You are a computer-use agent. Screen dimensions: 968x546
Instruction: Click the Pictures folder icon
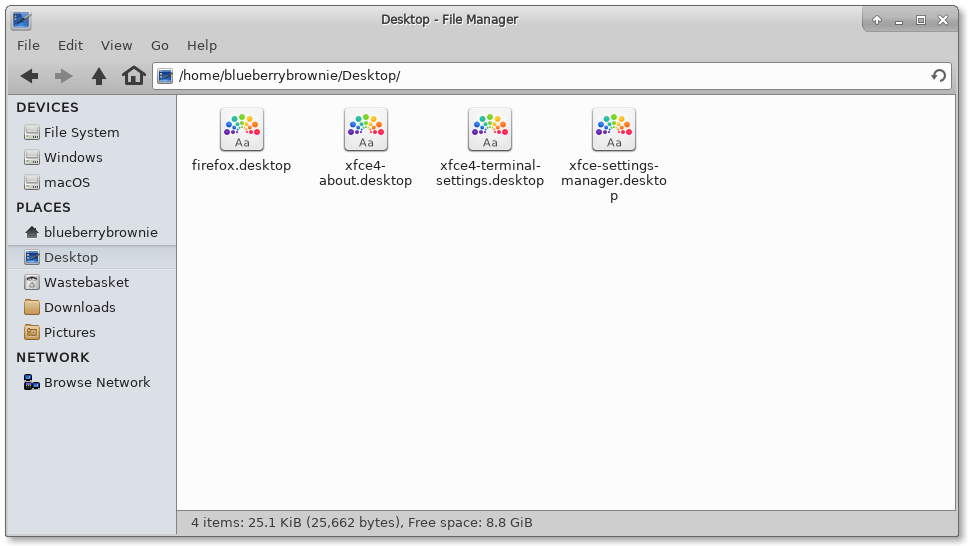click(x=31, y=332)
